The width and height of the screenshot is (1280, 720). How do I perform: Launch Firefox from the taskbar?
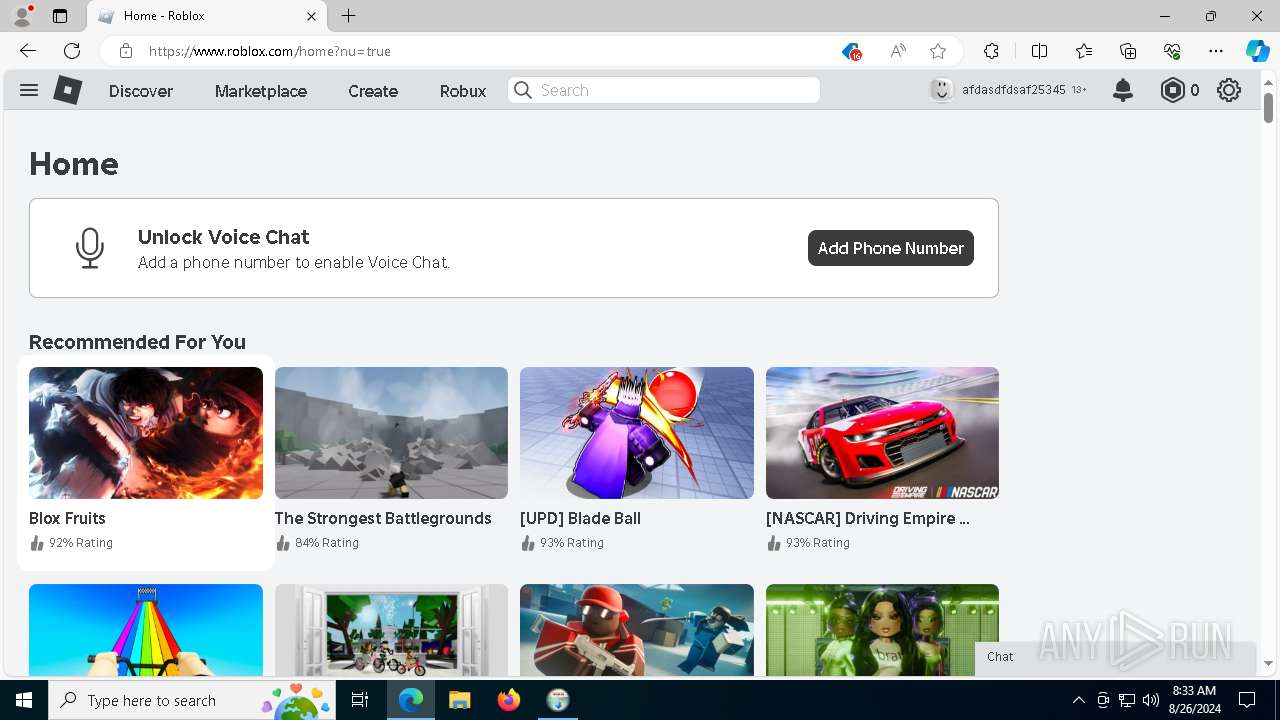(x=509, y=700)
